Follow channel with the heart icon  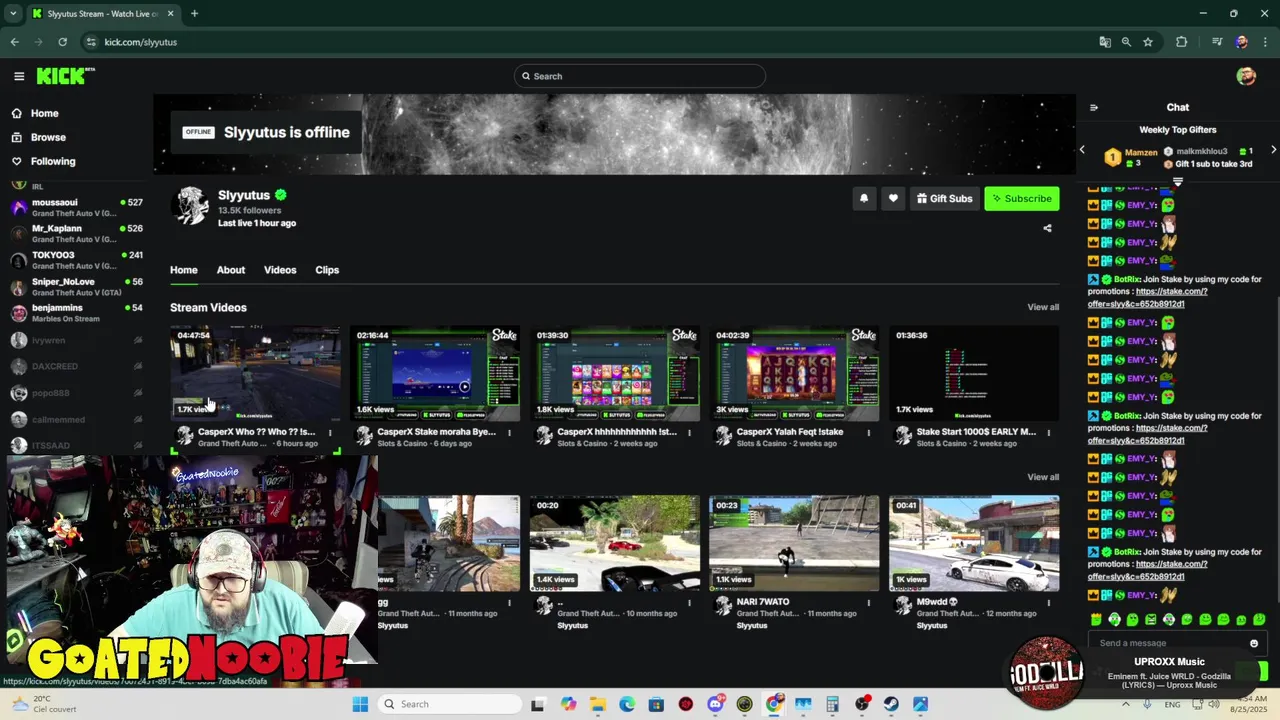click(x=893, y=198)
